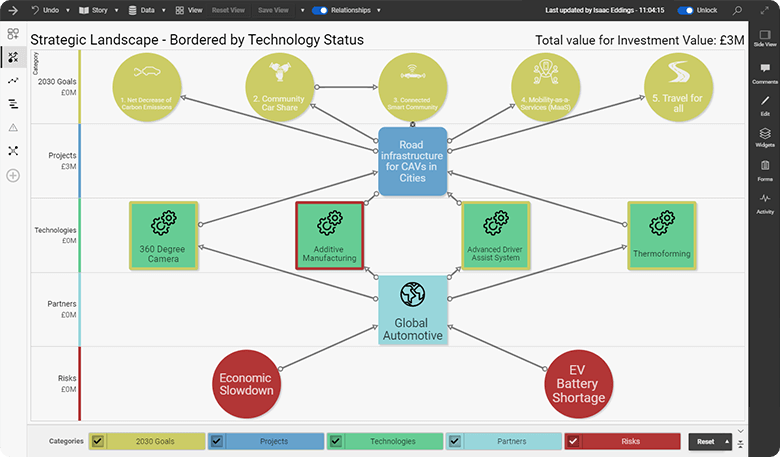Open the Data dropdown arrow
The height and width of the screenshot is (457, 780).
tap(162, 10)
